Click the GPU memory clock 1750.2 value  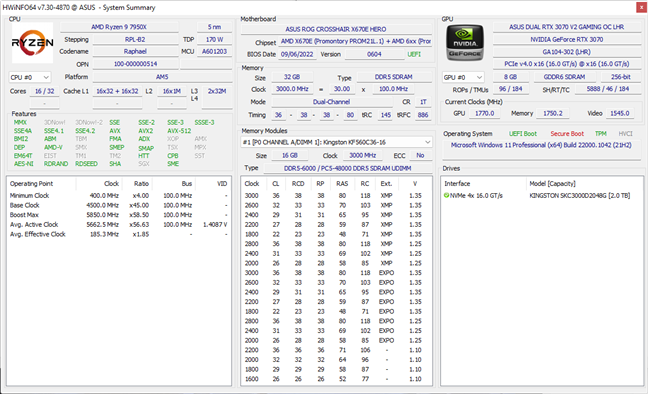[x=553, y=113]
